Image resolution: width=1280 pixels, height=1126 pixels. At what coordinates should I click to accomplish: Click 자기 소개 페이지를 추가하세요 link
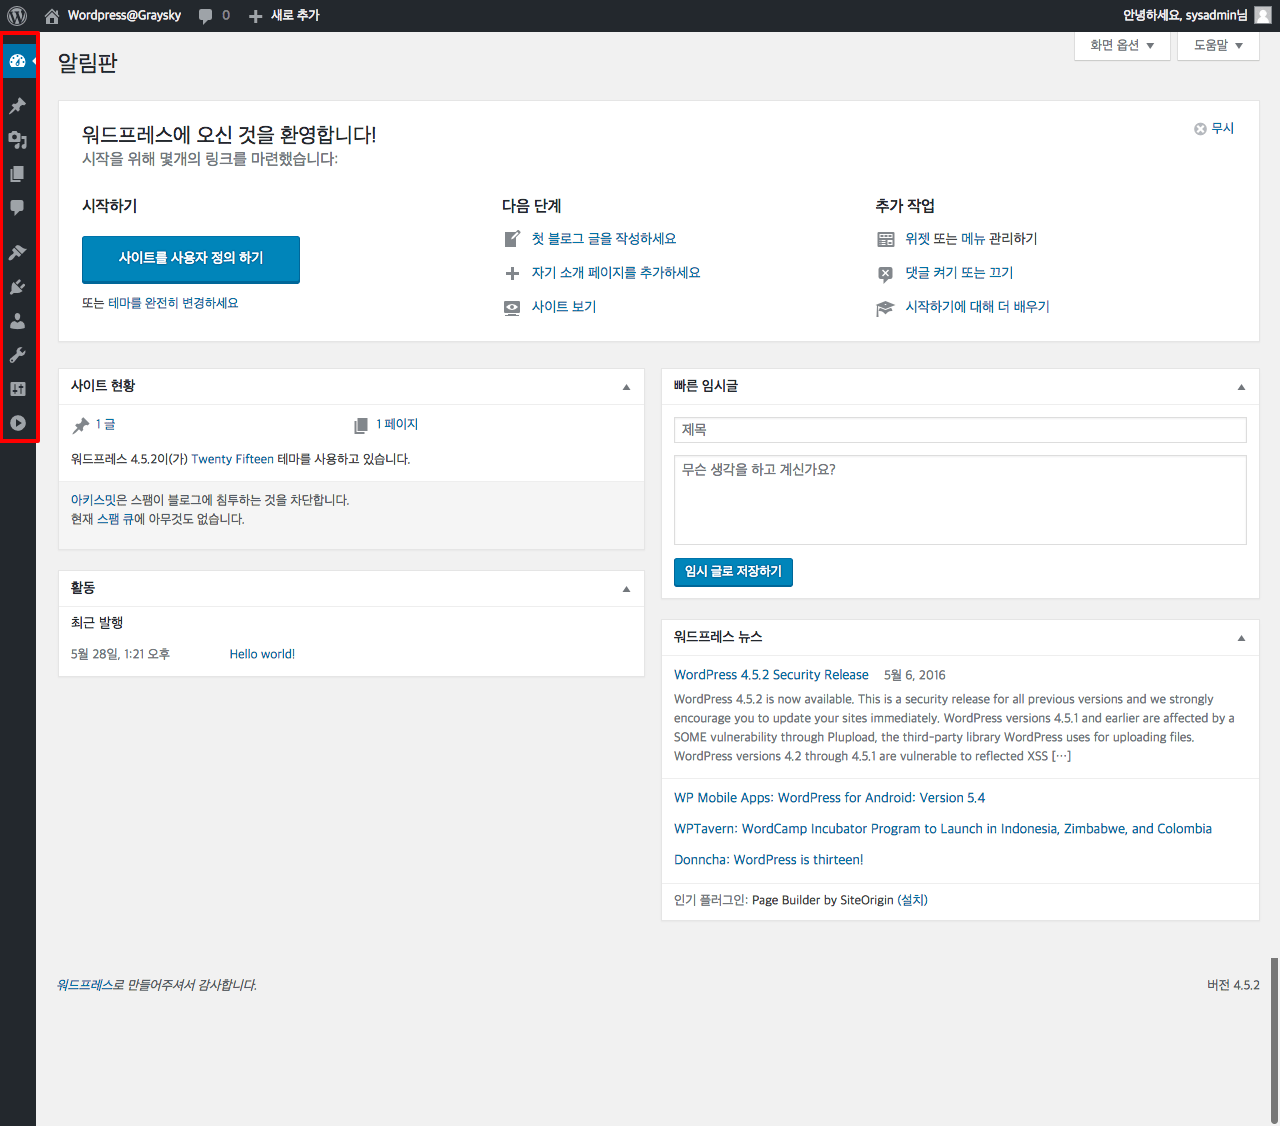pyautogui.click(x=616, y=273)
